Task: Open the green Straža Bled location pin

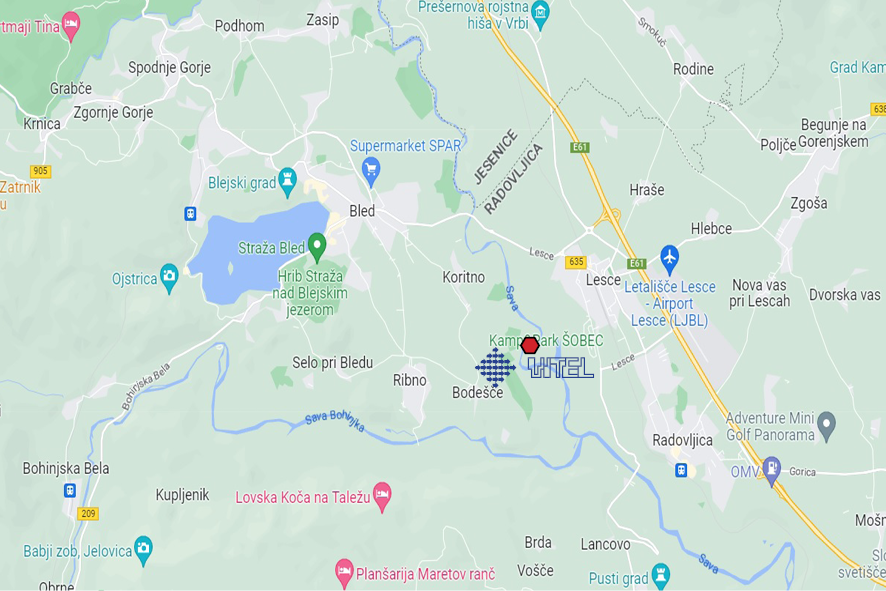Action: click(317, 246)
